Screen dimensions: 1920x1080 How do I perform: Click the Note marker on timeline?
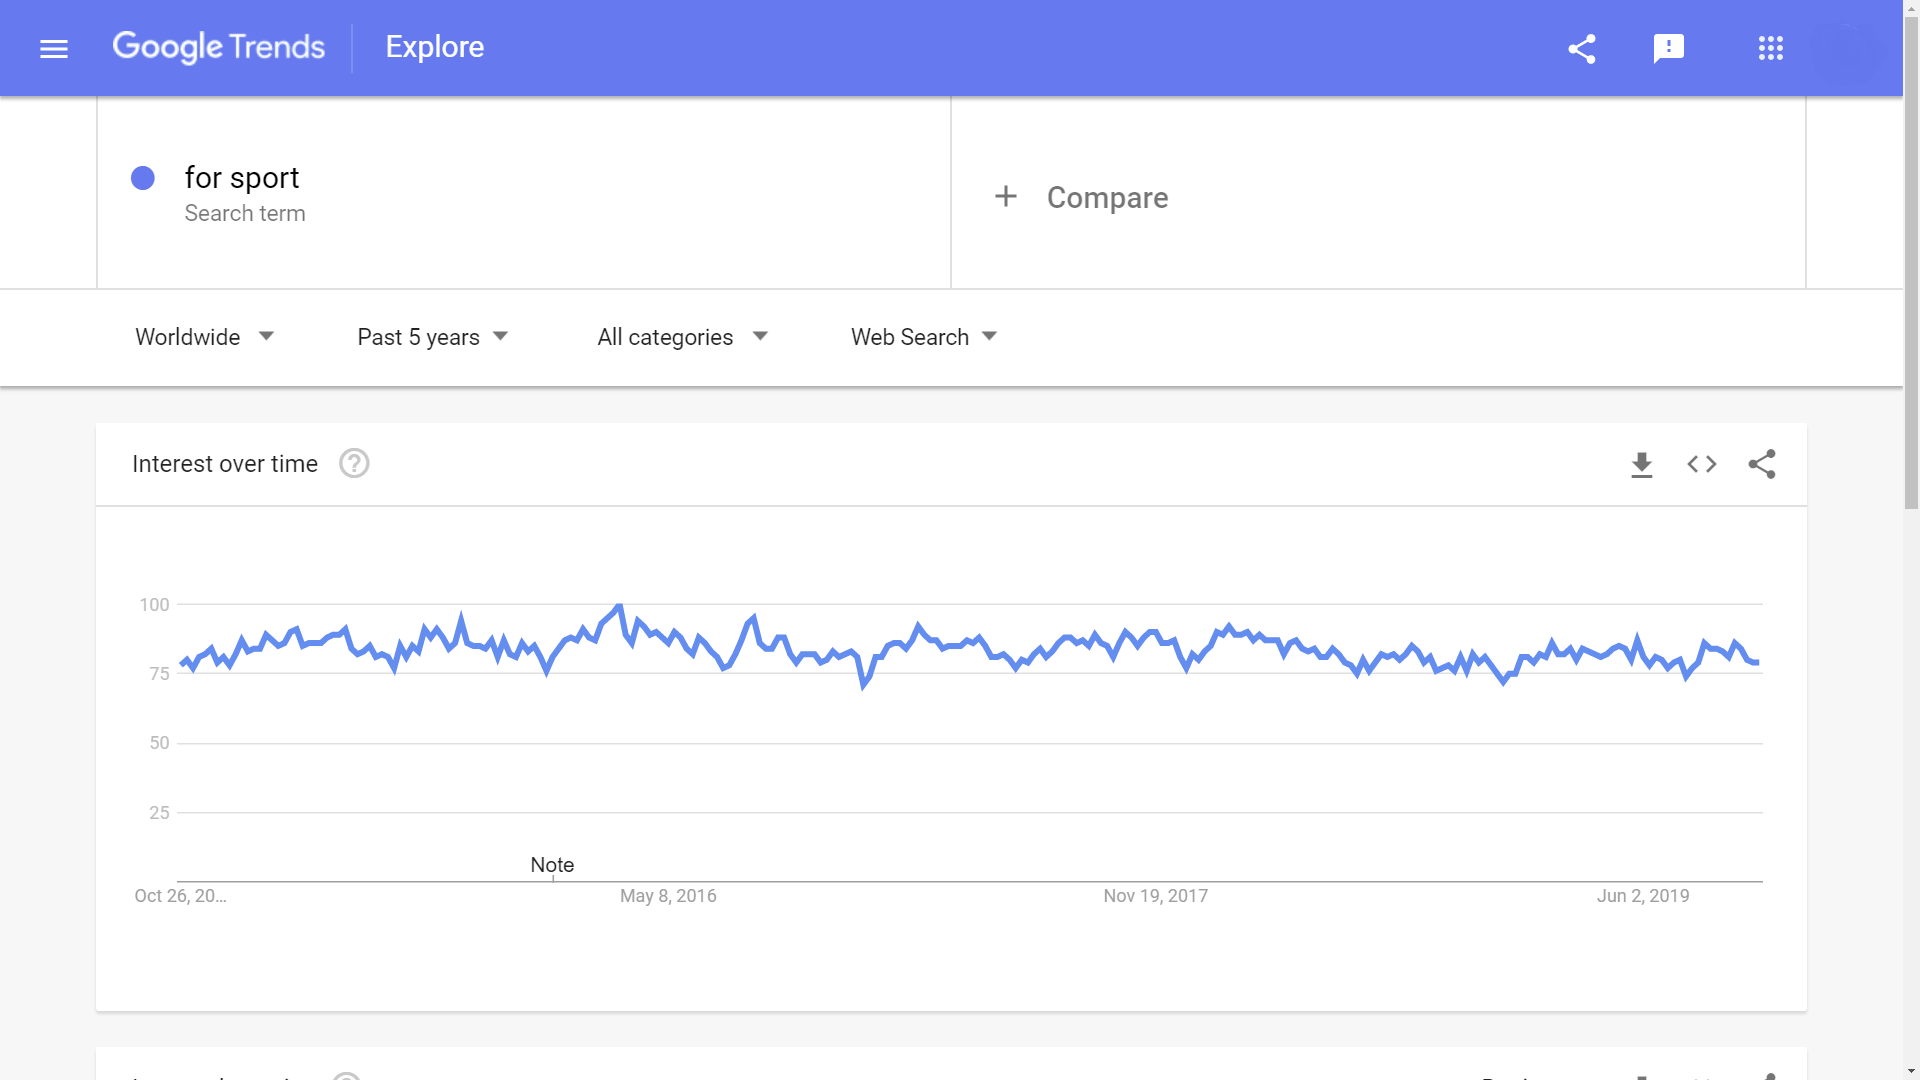[x=552, y=865]
